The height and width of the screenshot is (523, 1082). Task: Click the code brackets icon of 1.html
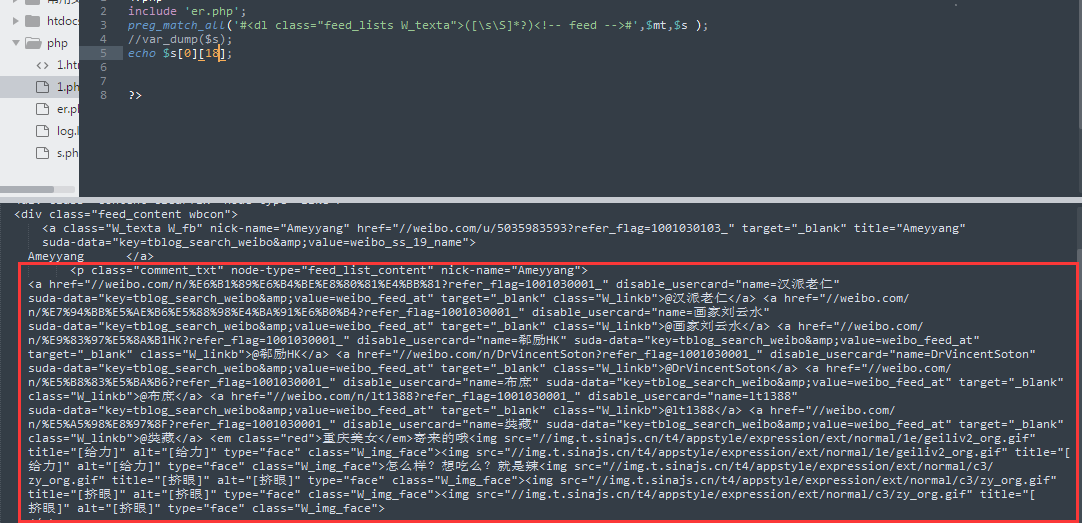pos(43,65)
